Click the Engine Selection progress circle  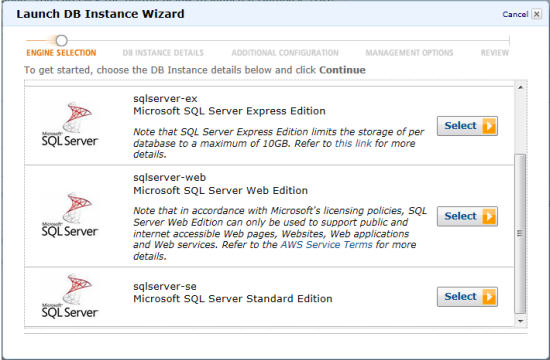pyautogui.click(x=61, y=41)
